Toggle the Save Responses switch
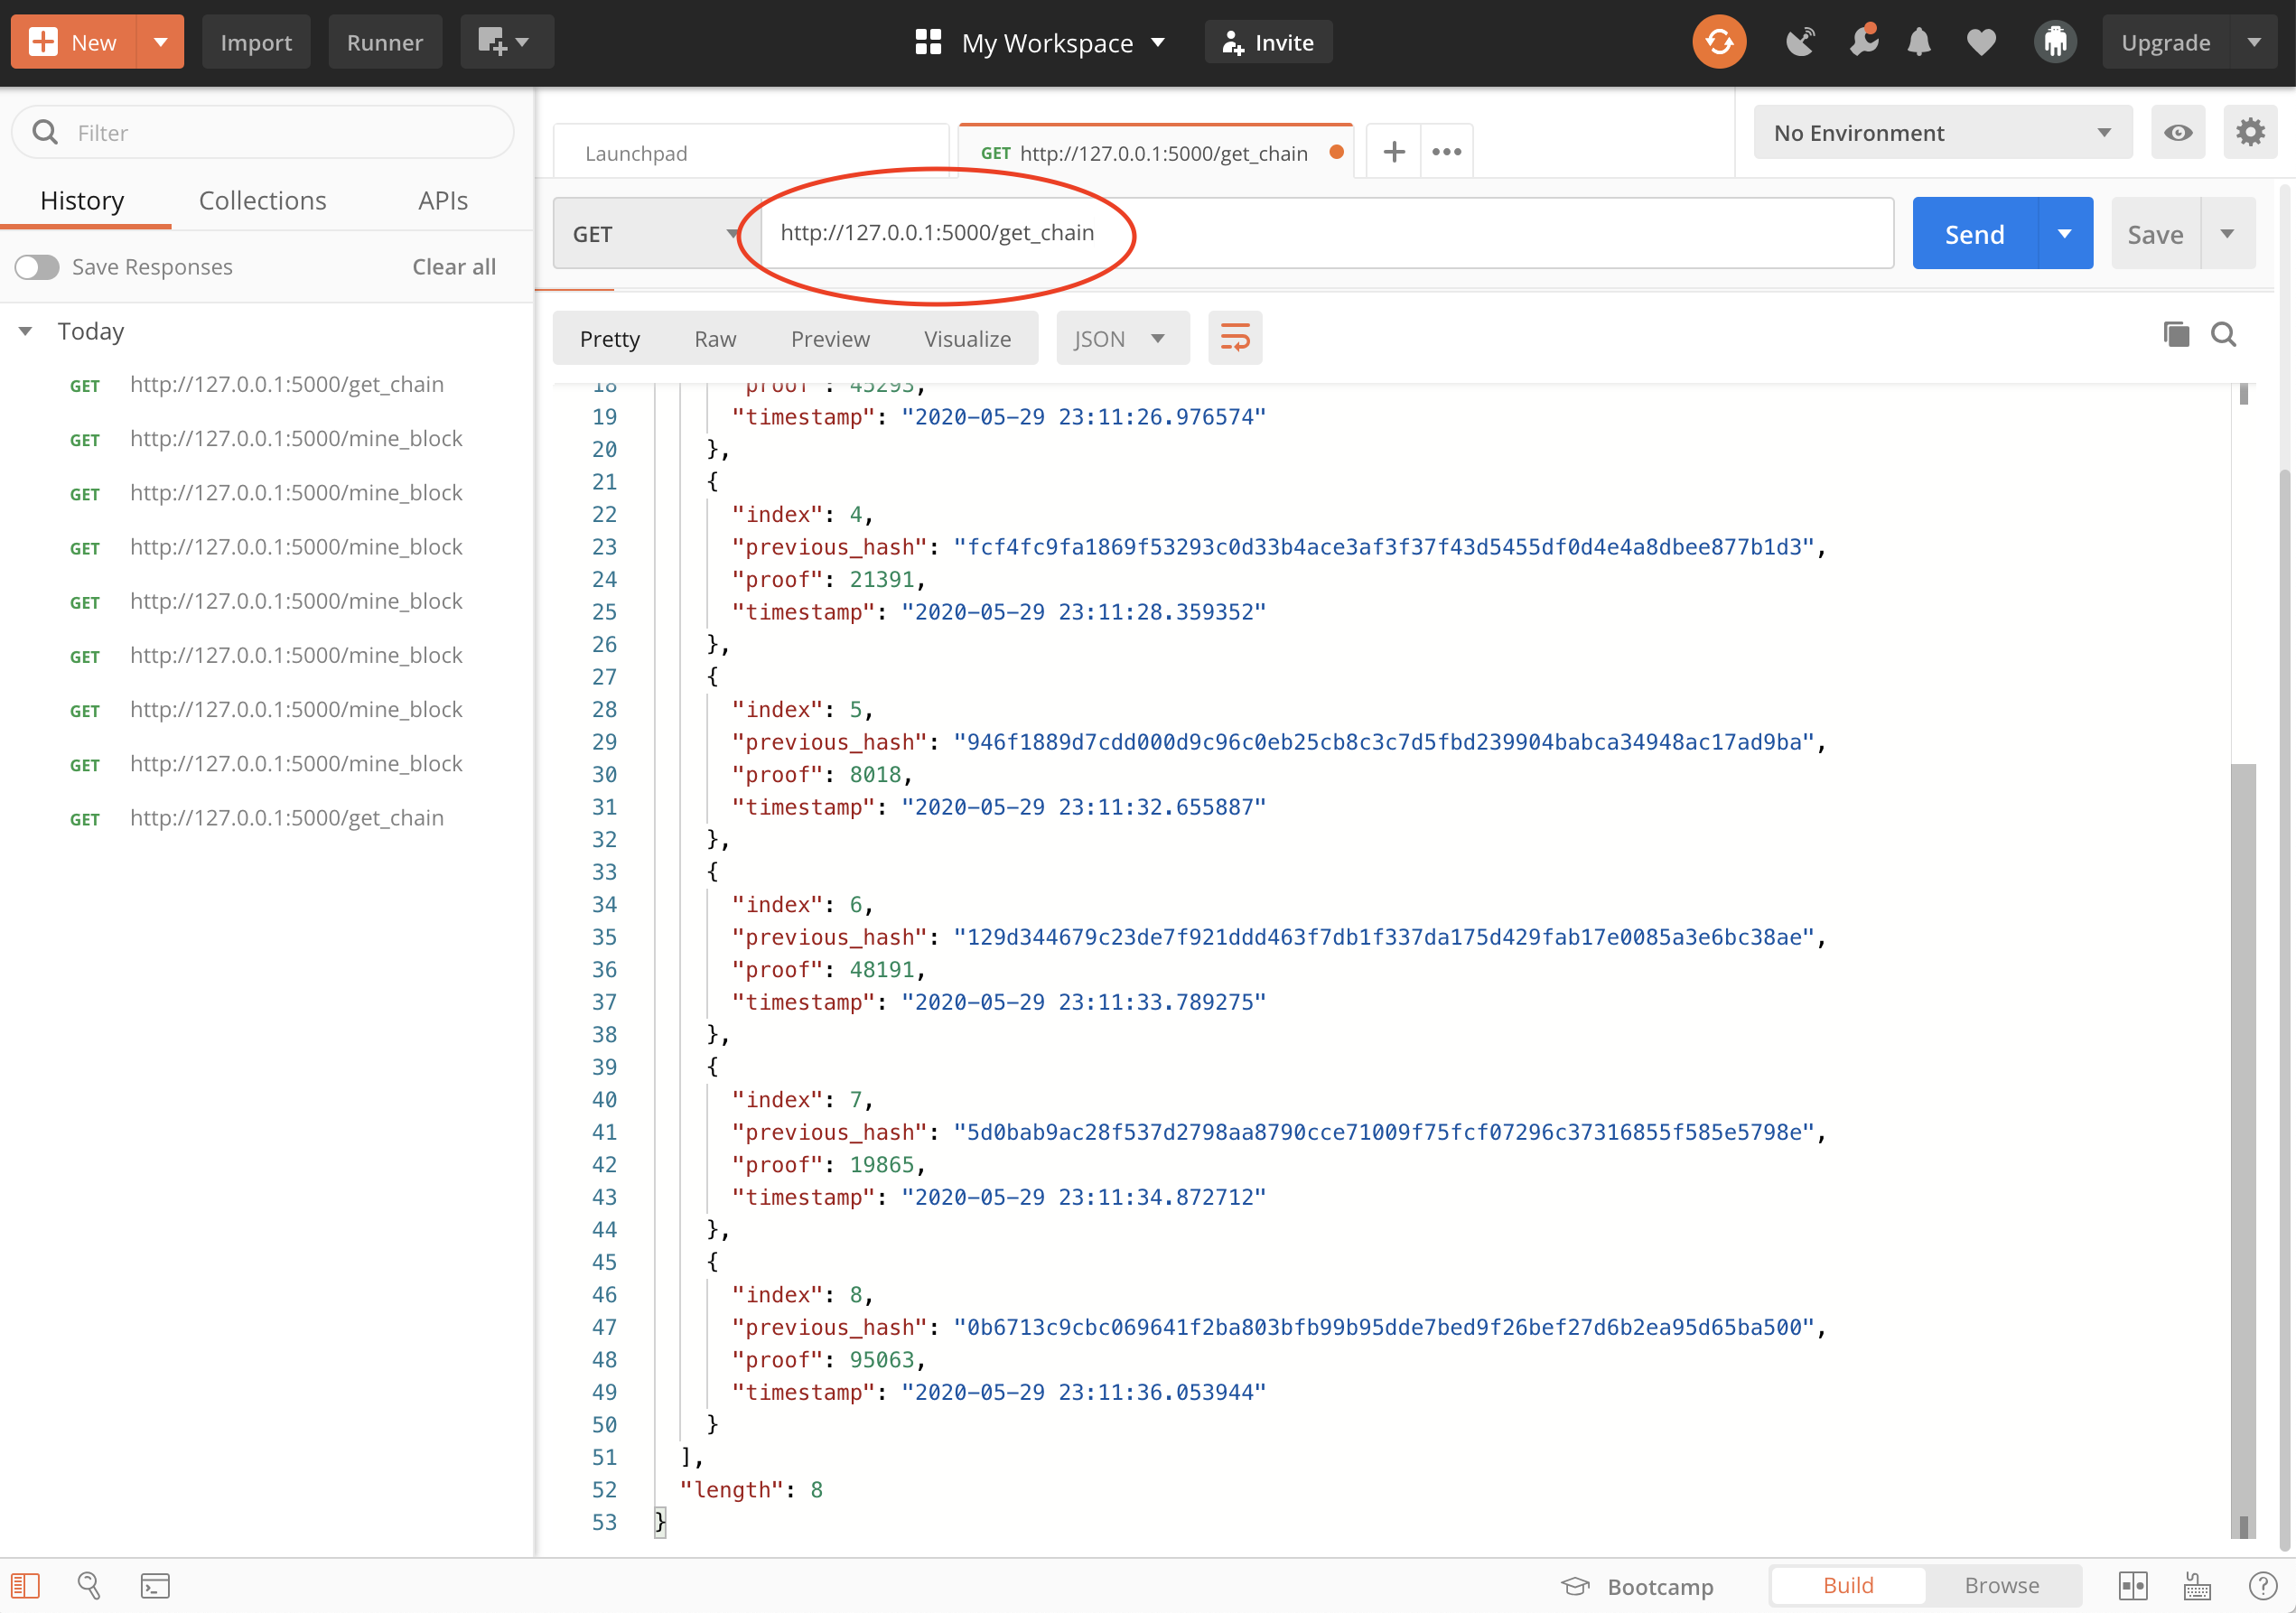The width and height of the screenshot is (2296, 1613). pyautogui.click(x=37, y=267)
